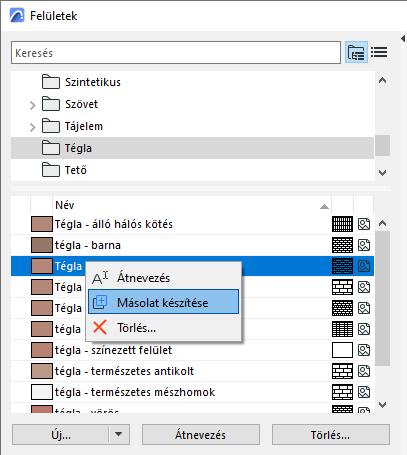Click the hatch icon of the highlighted Tégla row
This screenshot has width=407, height=455.
pyautogui.click(x=342, y=266)
